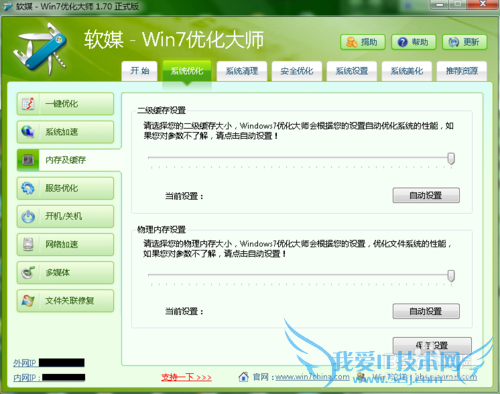Click the 物理内存 slider thumb
This screenshot has height=394, width=500.
tap(451, 276)
